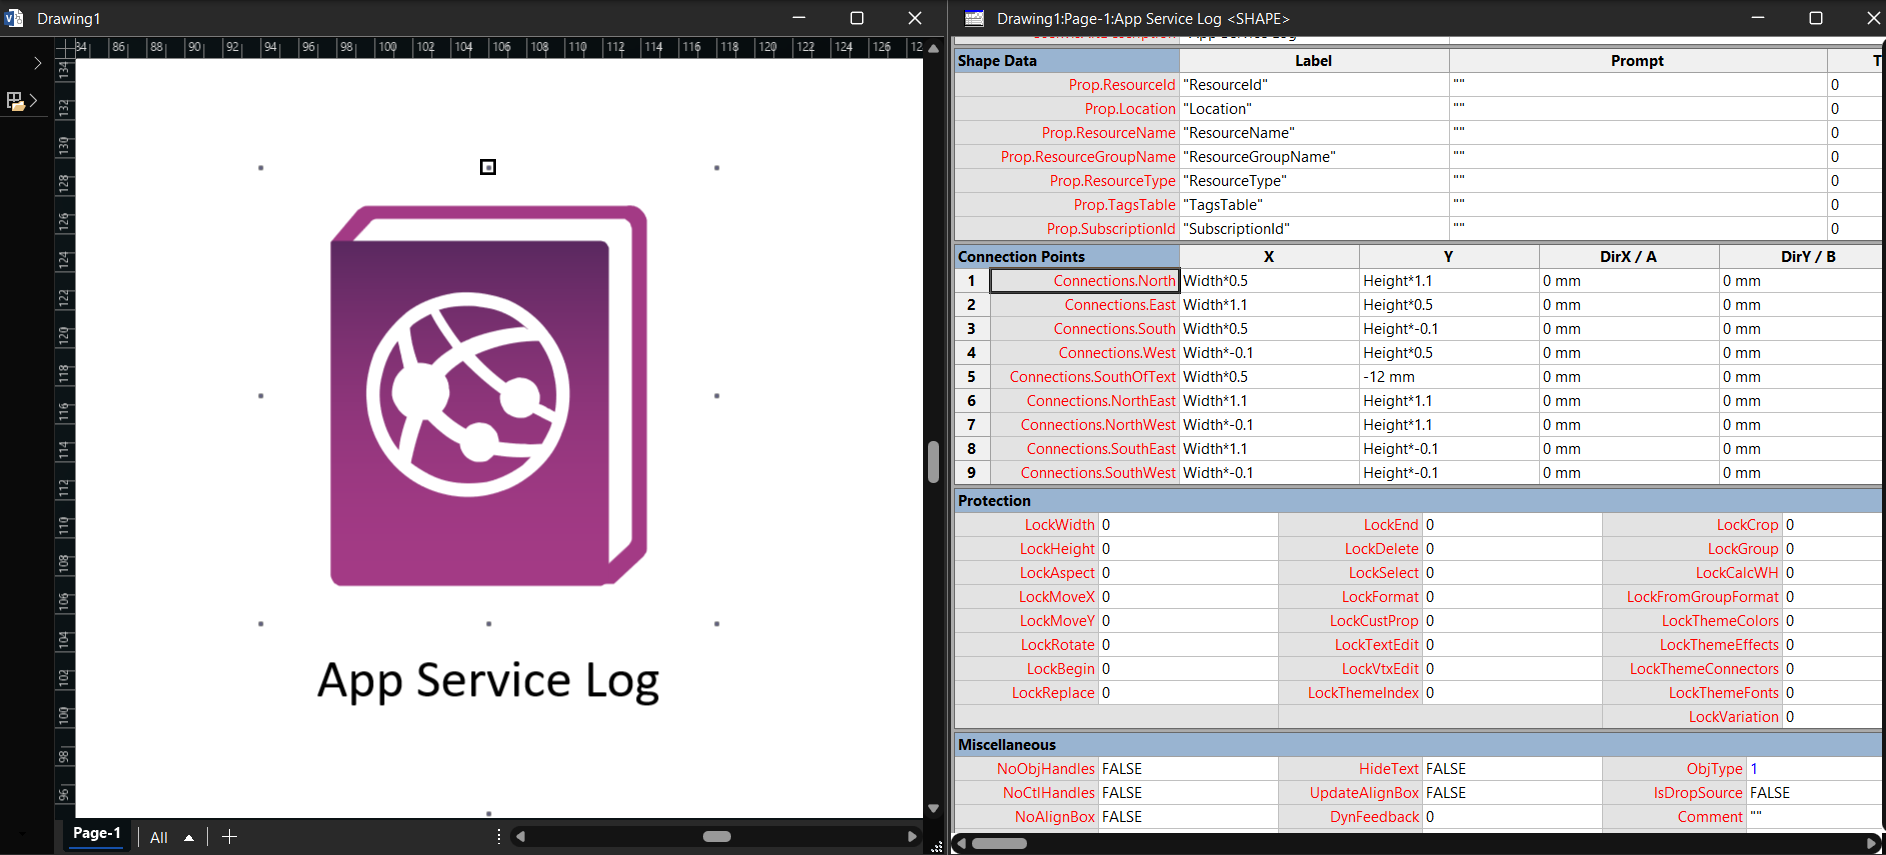The width and height of the screenshot is (1886, 855).
Task: Click the Visio app icon in Drawing1 title bar
Action: tap(14, 18)
